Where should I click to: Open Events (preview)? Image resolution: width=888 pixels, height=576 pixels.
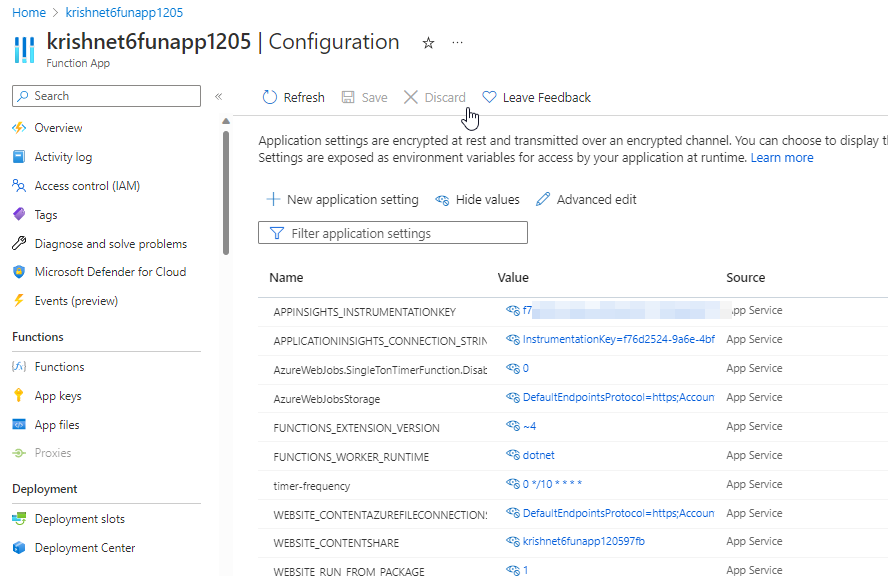click(76, 301)
